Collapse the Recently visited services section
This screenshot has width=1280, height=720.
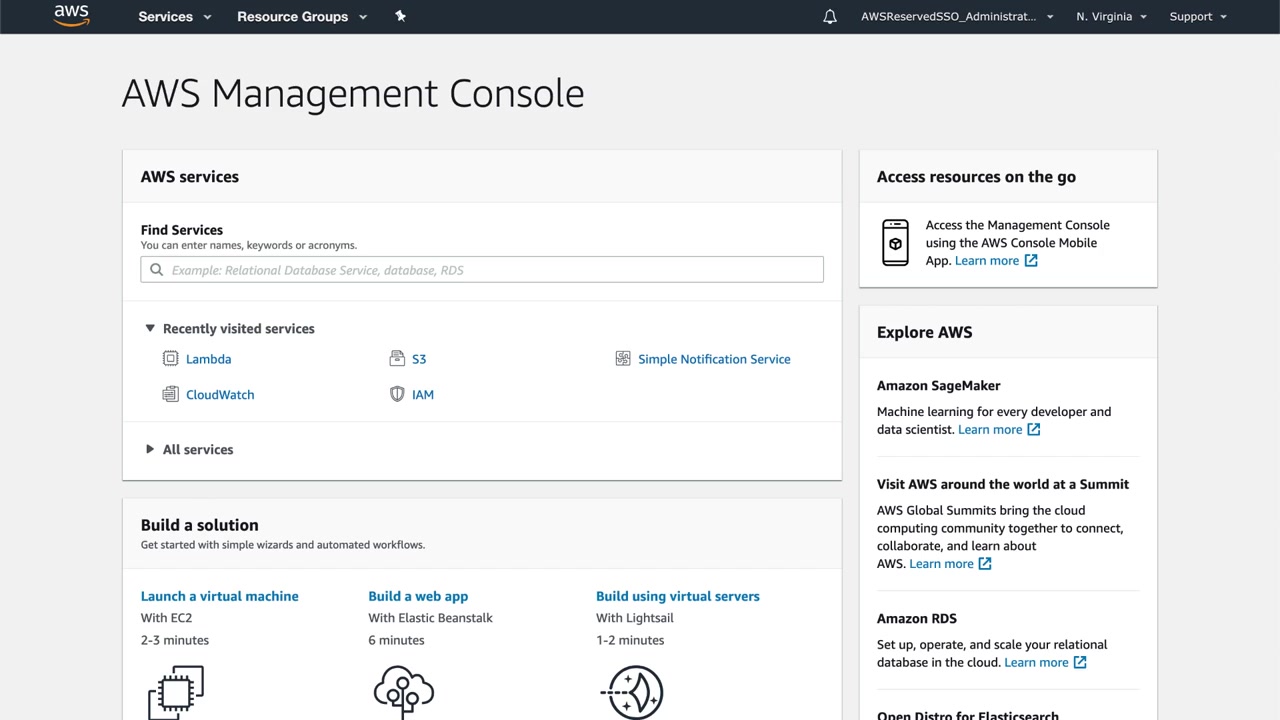tap(150, 328)
